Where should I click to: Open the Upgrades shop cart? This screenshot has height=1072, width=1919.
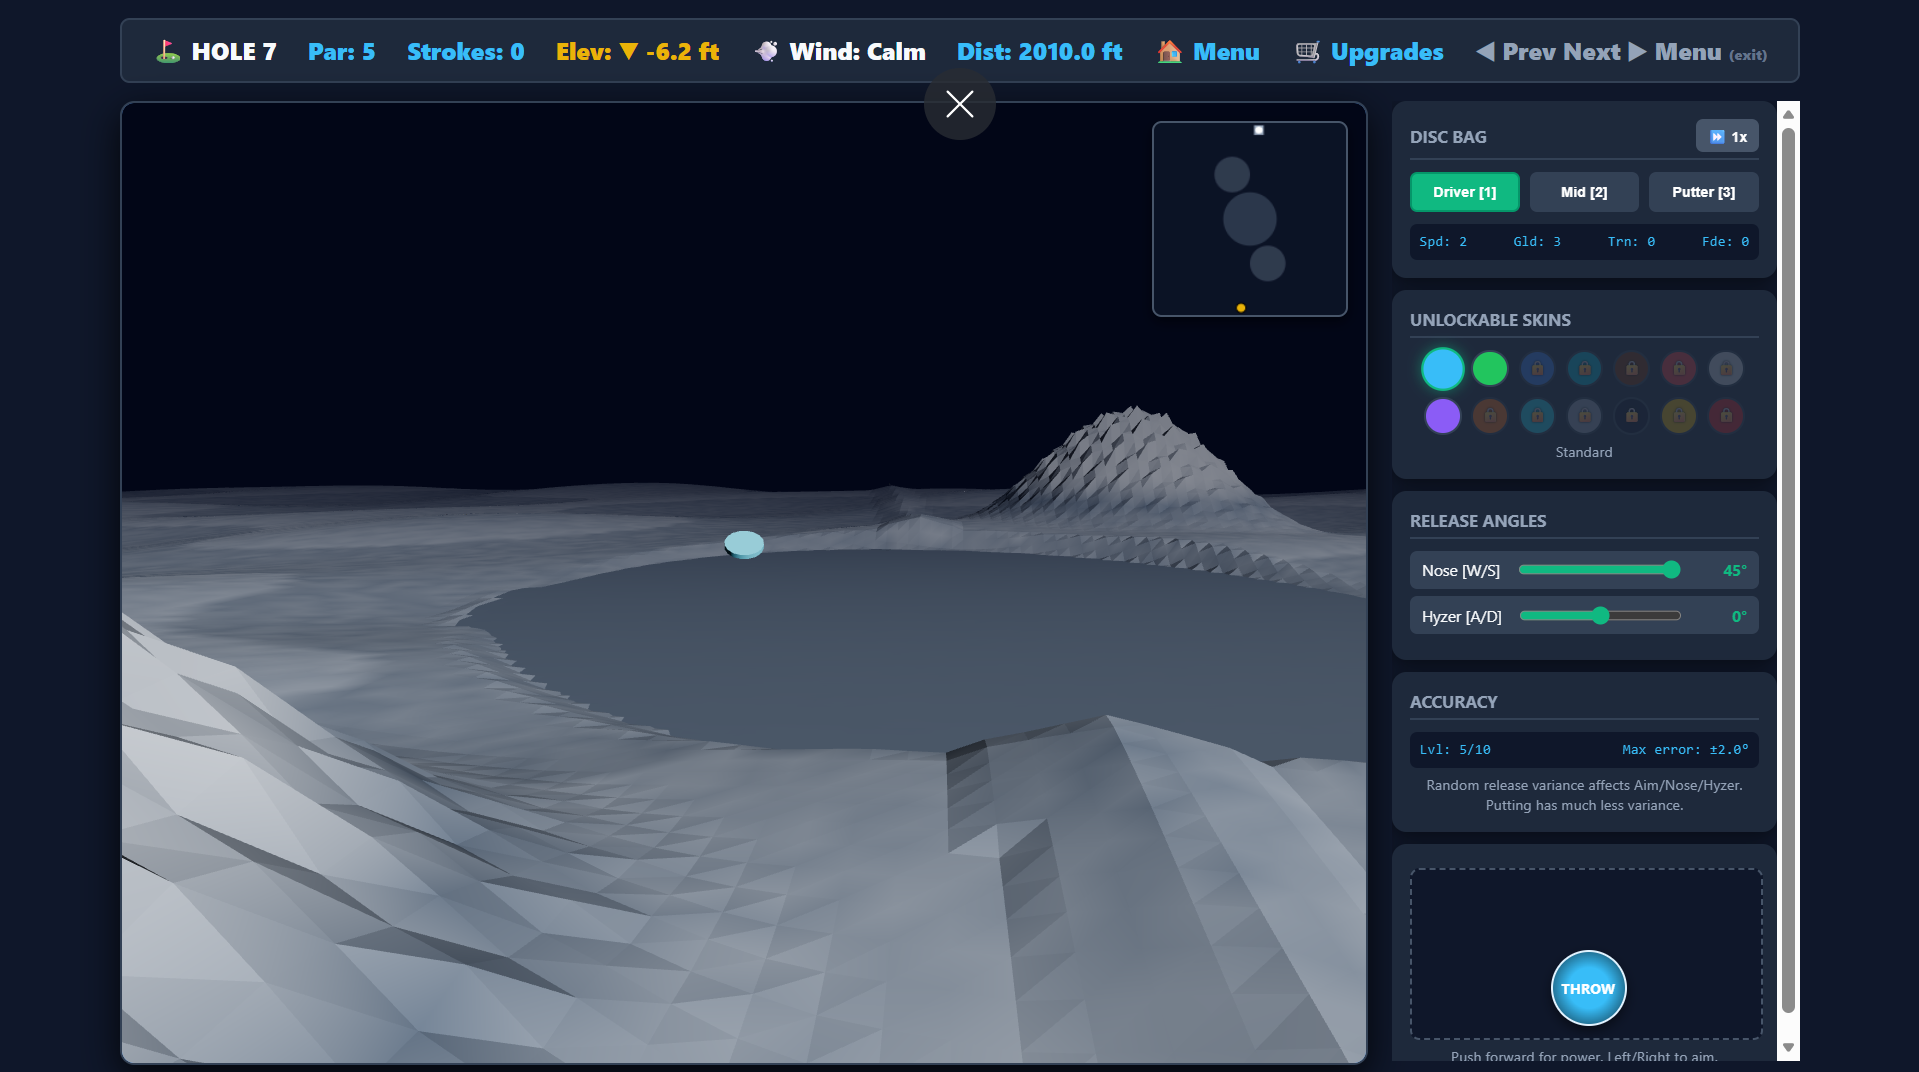point(1369,52)
